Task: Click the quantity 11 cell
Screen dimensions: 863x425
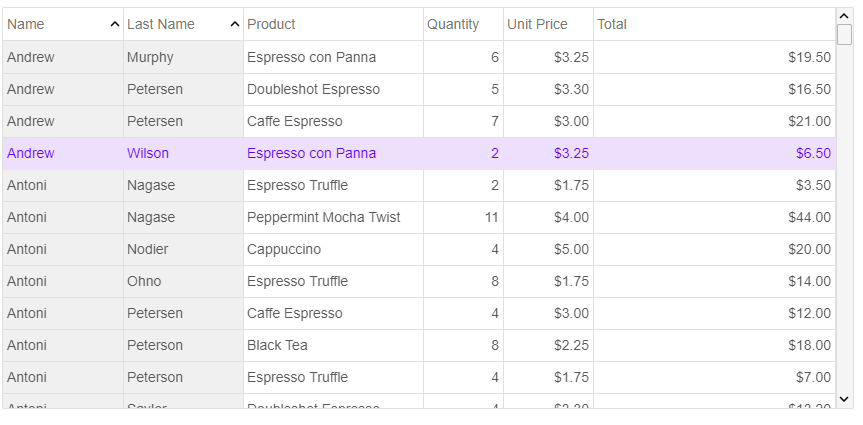Action: (463, 217)
